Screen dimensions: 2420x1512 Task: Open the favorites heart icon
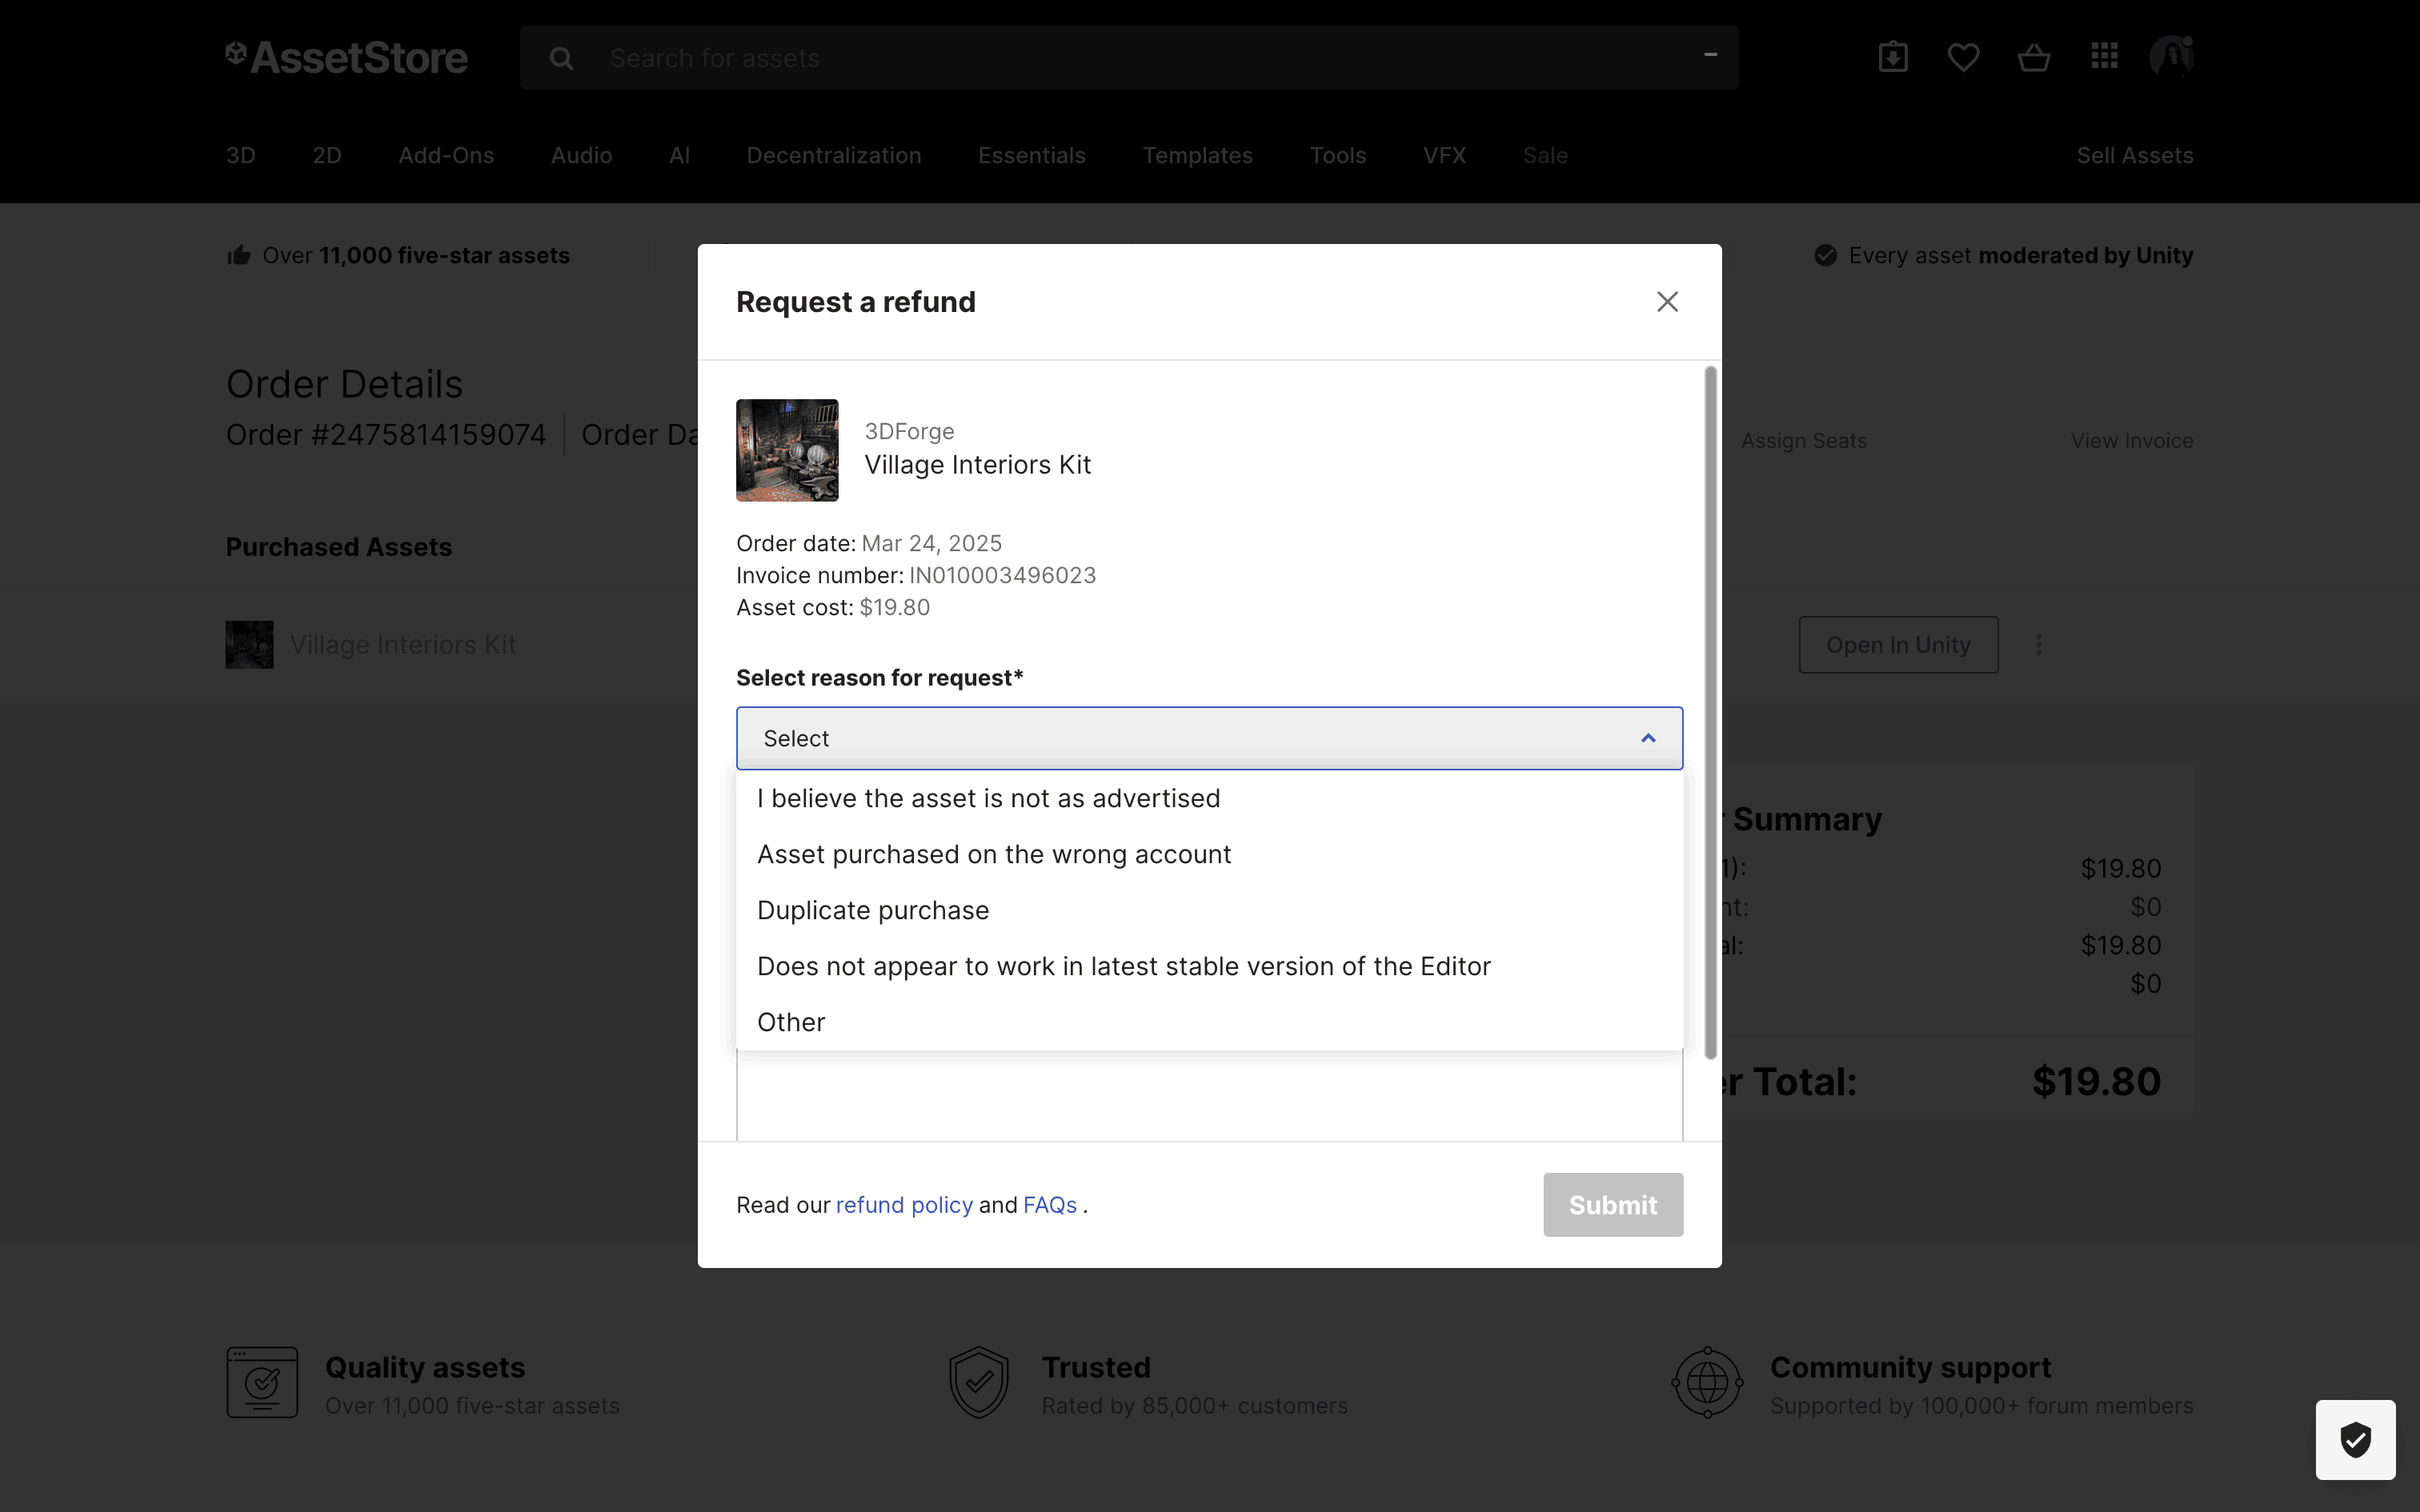[1963, 57]
